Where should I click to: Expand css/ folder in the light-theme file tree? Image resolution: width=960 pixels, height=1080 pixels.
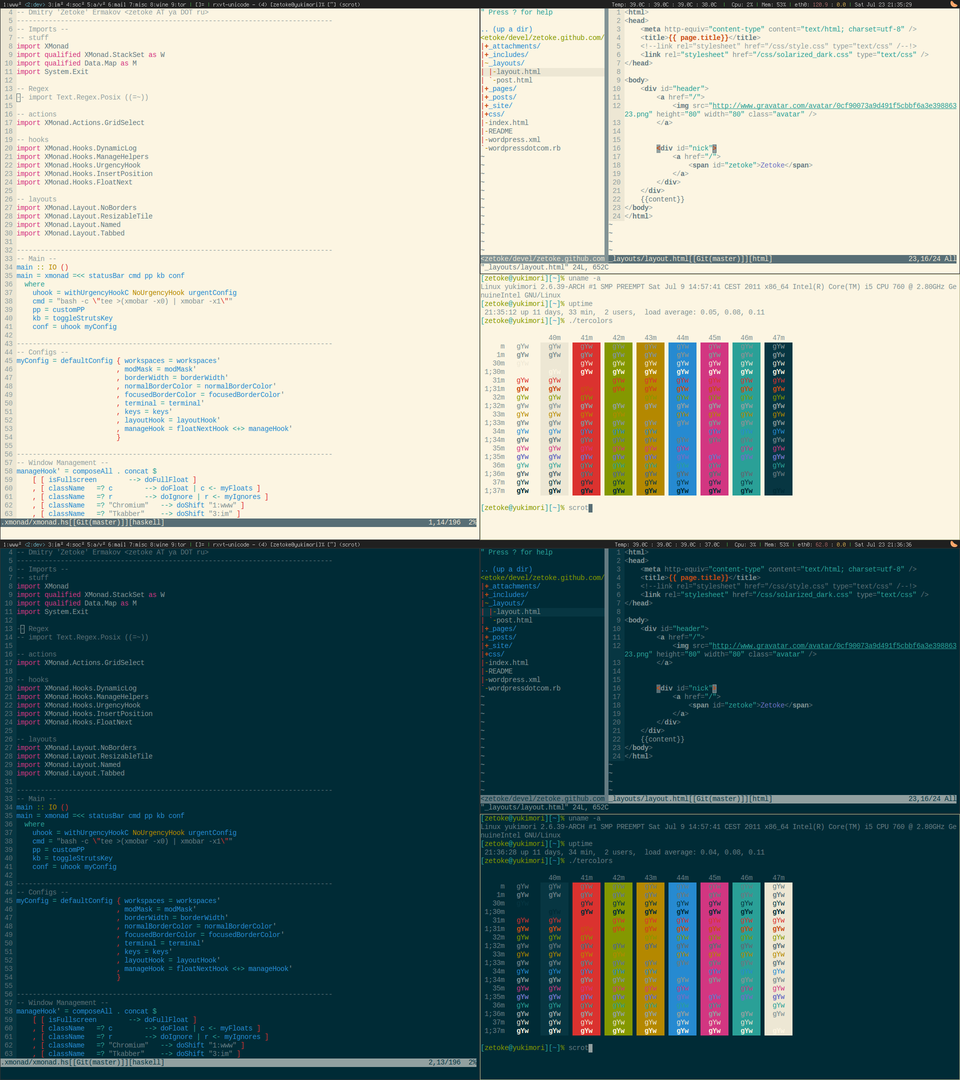pyautogui.click(x=498, y=114)
